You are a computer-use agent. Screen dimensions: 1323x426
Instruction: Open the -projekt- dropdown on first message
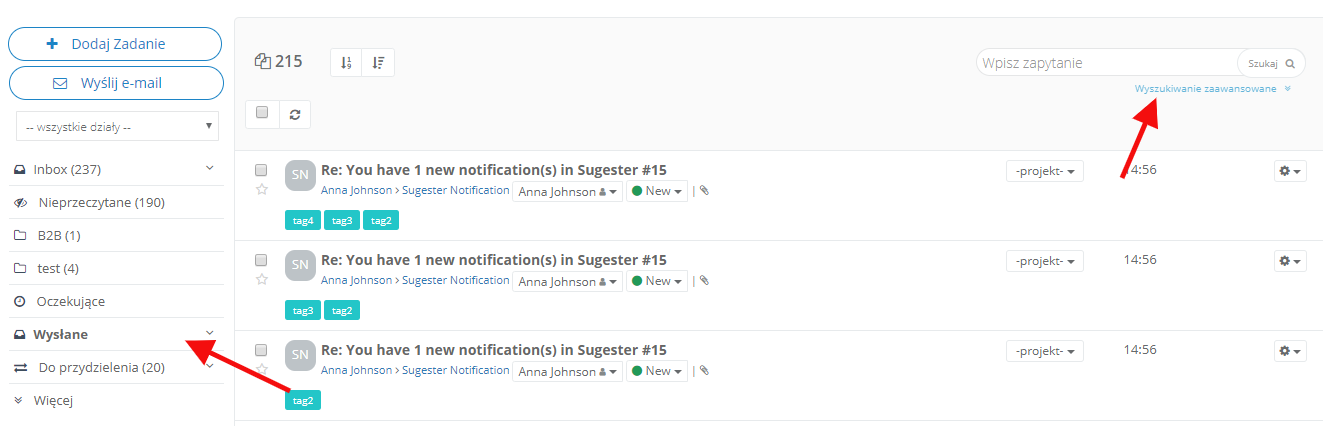click(1044, 172)
